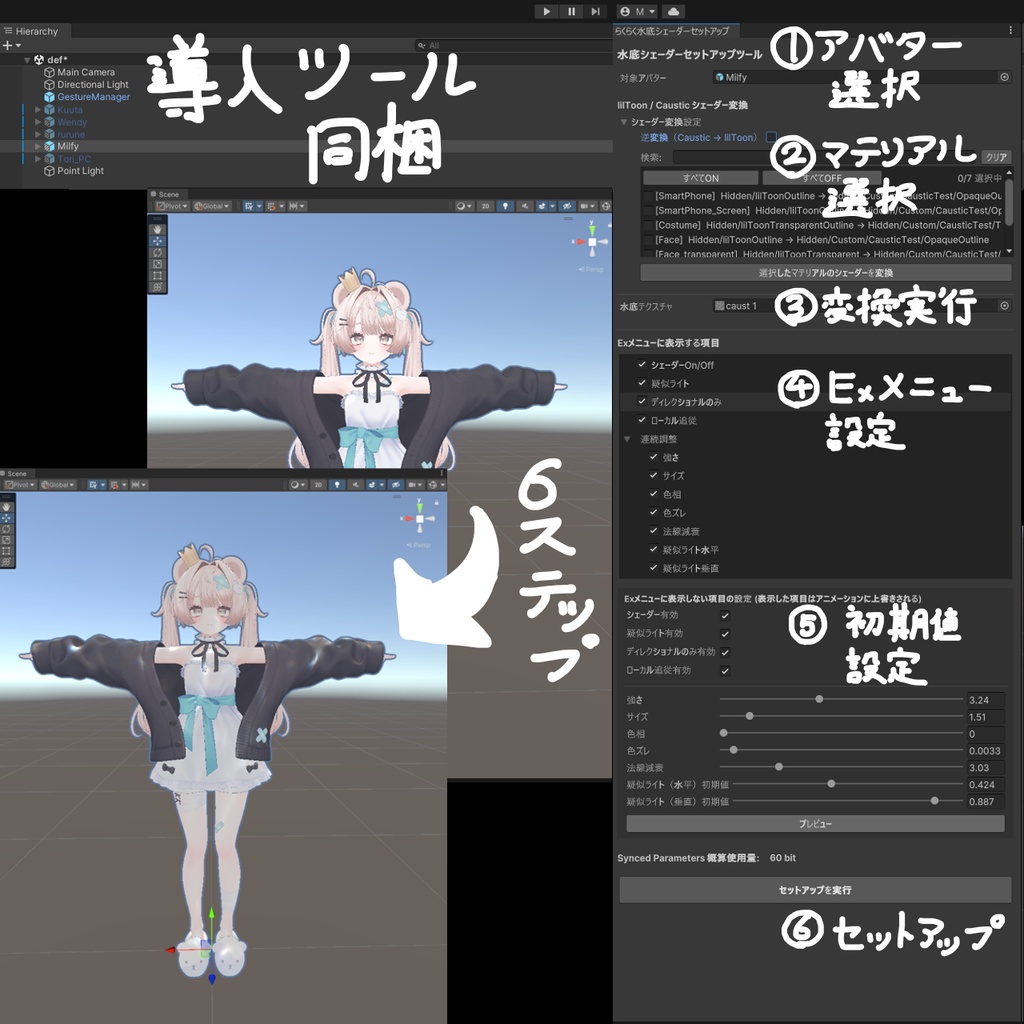This screenshot has height=1024, width=1024.
Task: Toggle hidden-object visibility in upper Scene view
Action: click(566, 206)
